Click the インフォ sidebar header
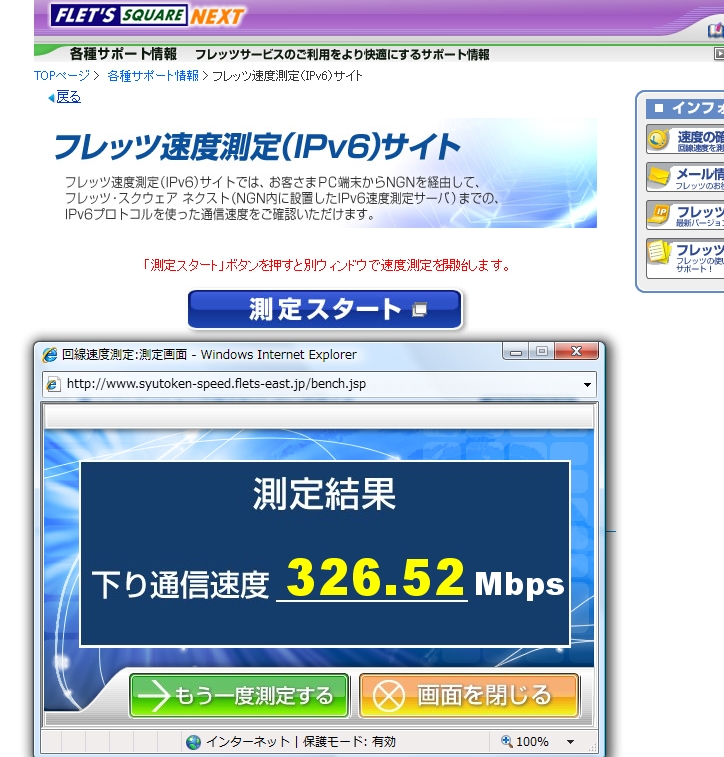This screenshot has height=757, width=724. 685,108
